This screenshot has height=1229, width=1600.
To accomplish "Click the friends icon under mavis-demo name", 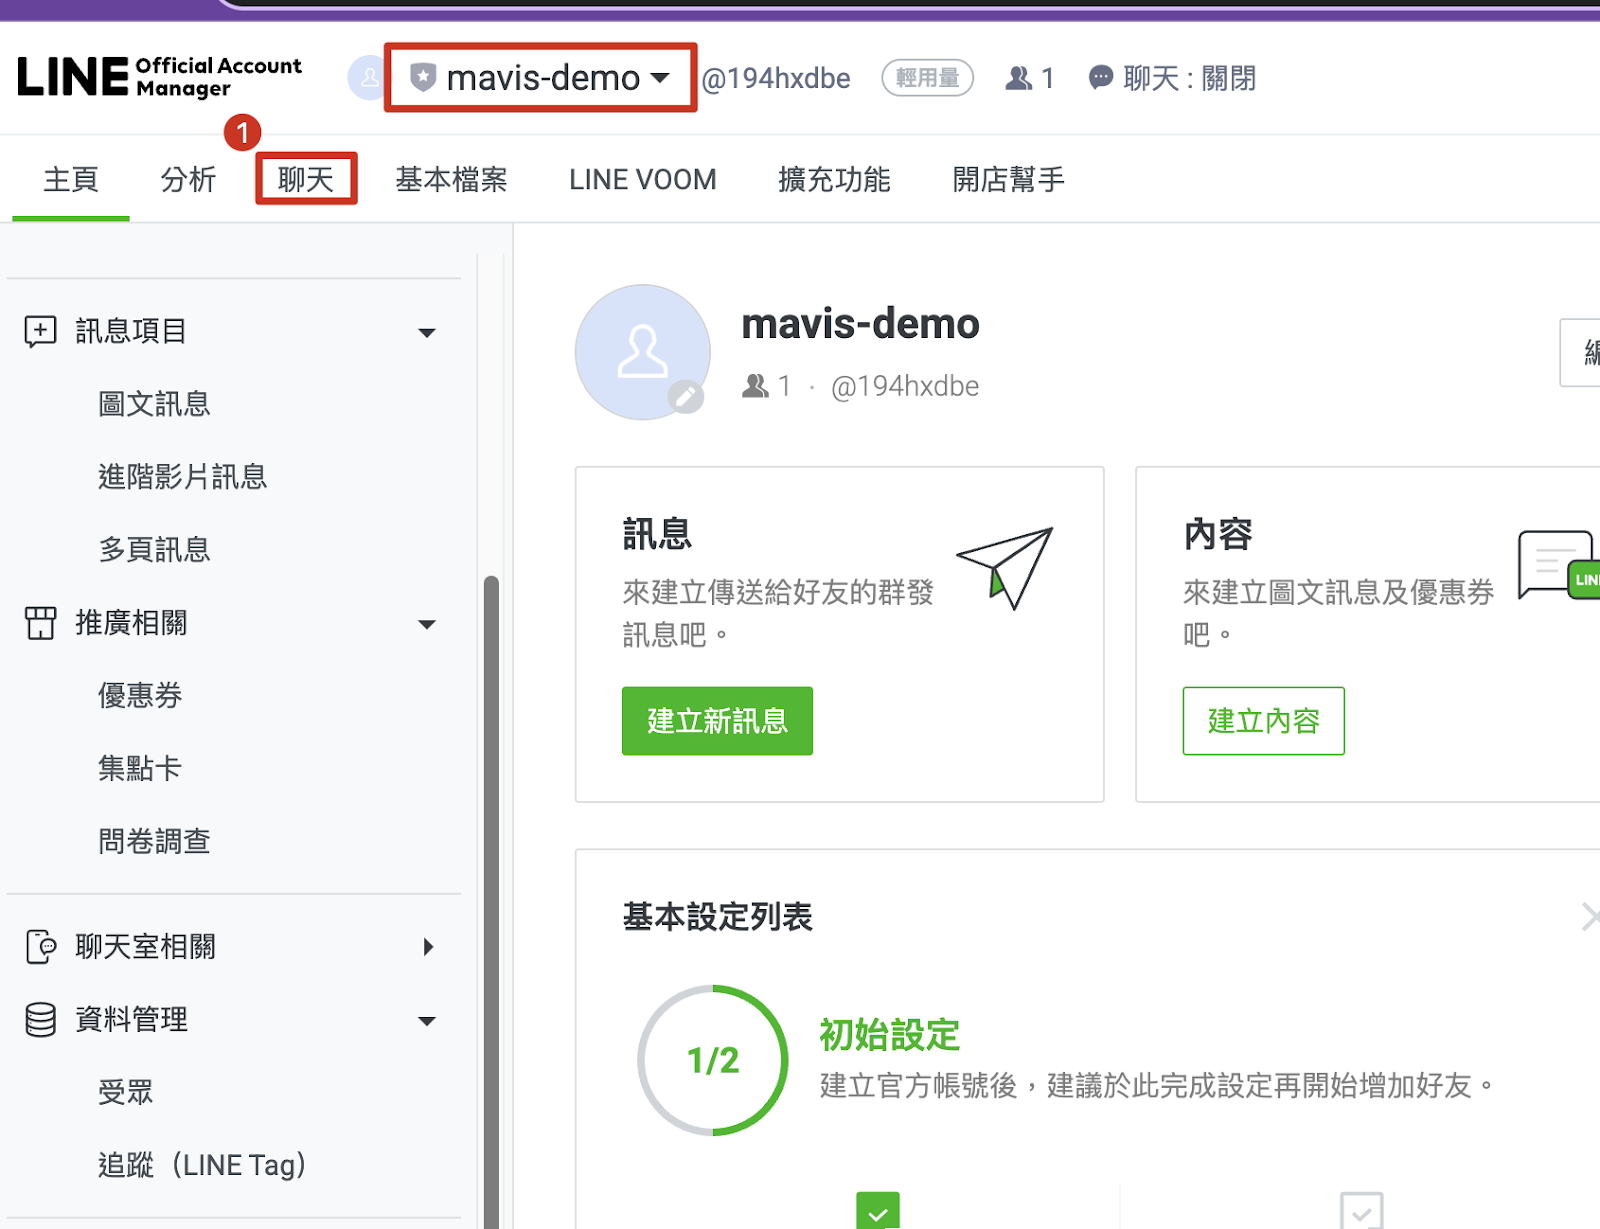I will (755, 386).
